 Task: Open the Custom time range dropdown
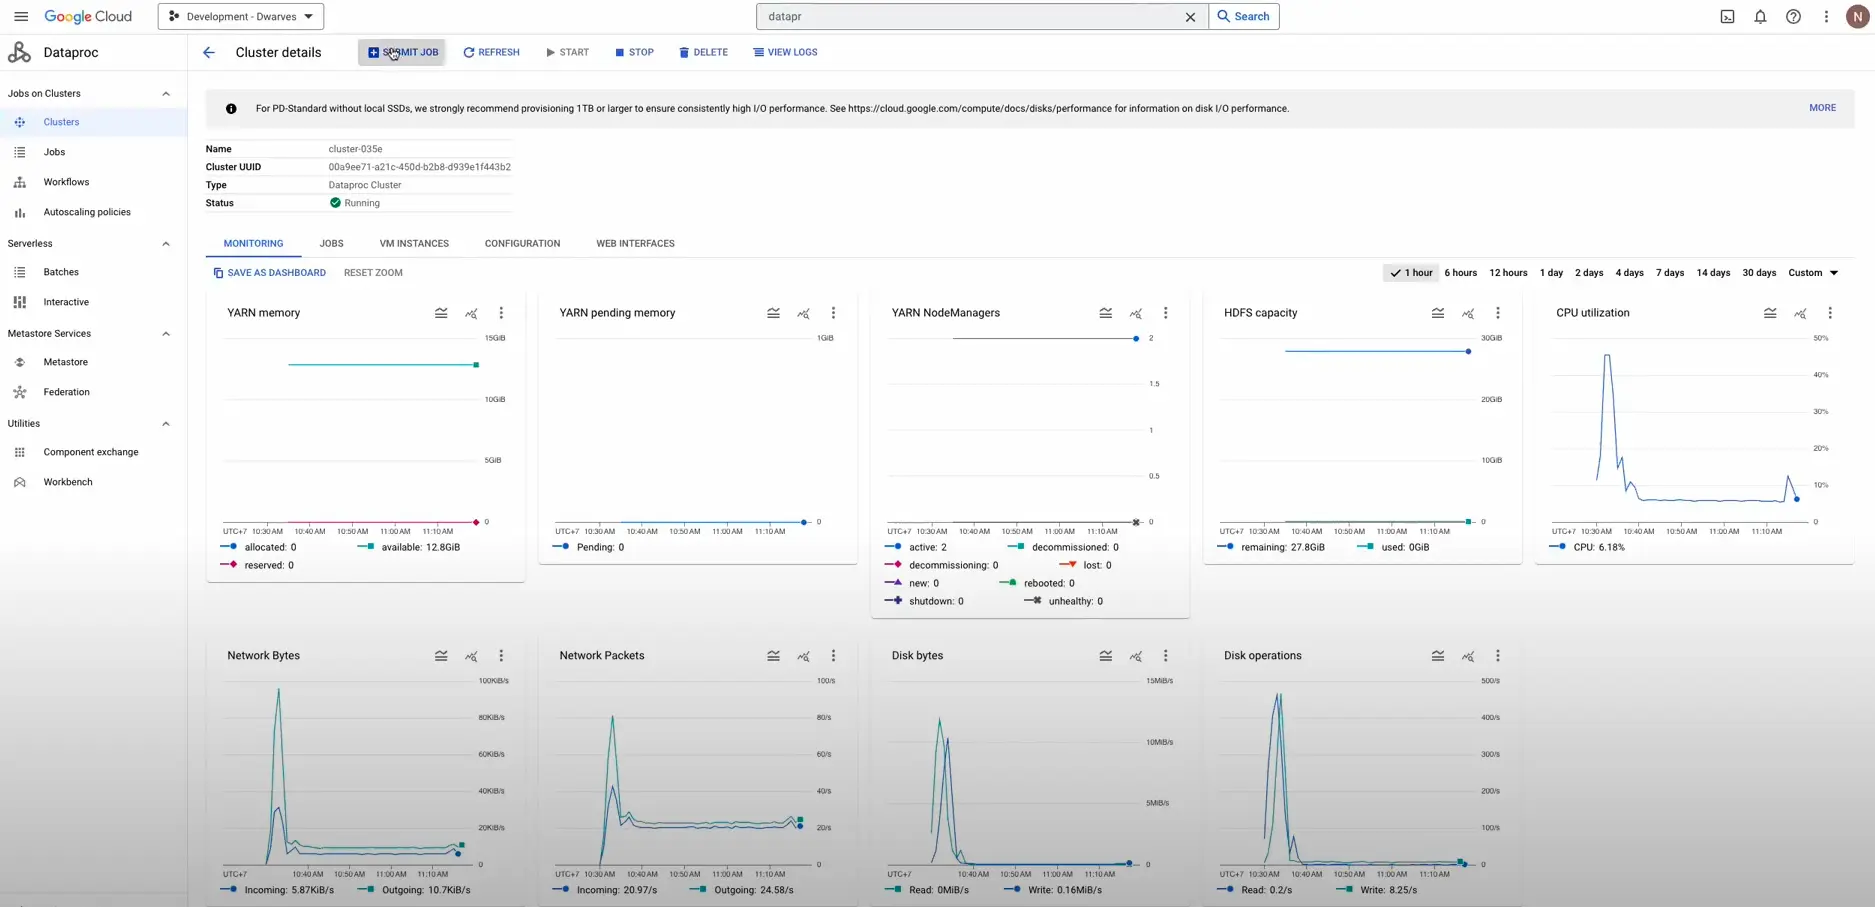[x=1813, y=273]
